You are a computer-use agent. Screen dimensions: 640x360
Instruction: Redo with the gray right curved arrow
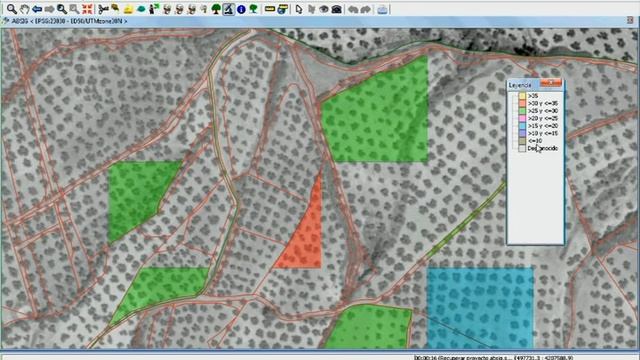tap(365, 9)
